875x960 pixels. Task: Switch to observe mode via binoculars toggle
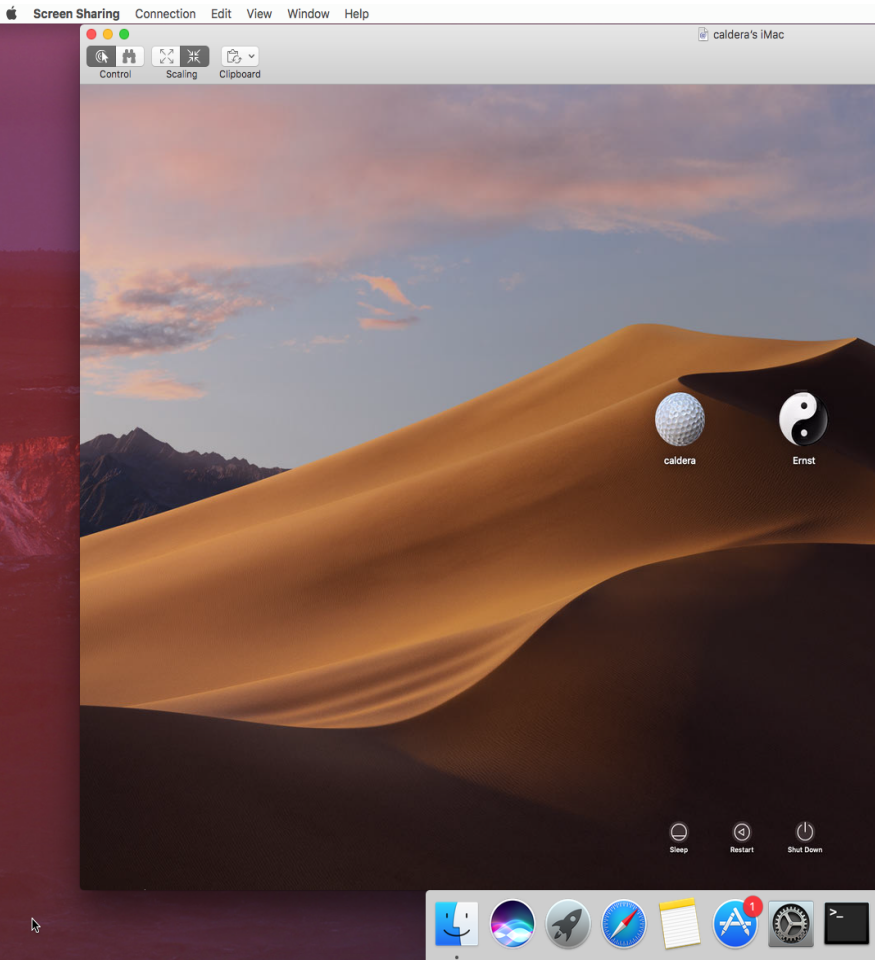[129, 56]
